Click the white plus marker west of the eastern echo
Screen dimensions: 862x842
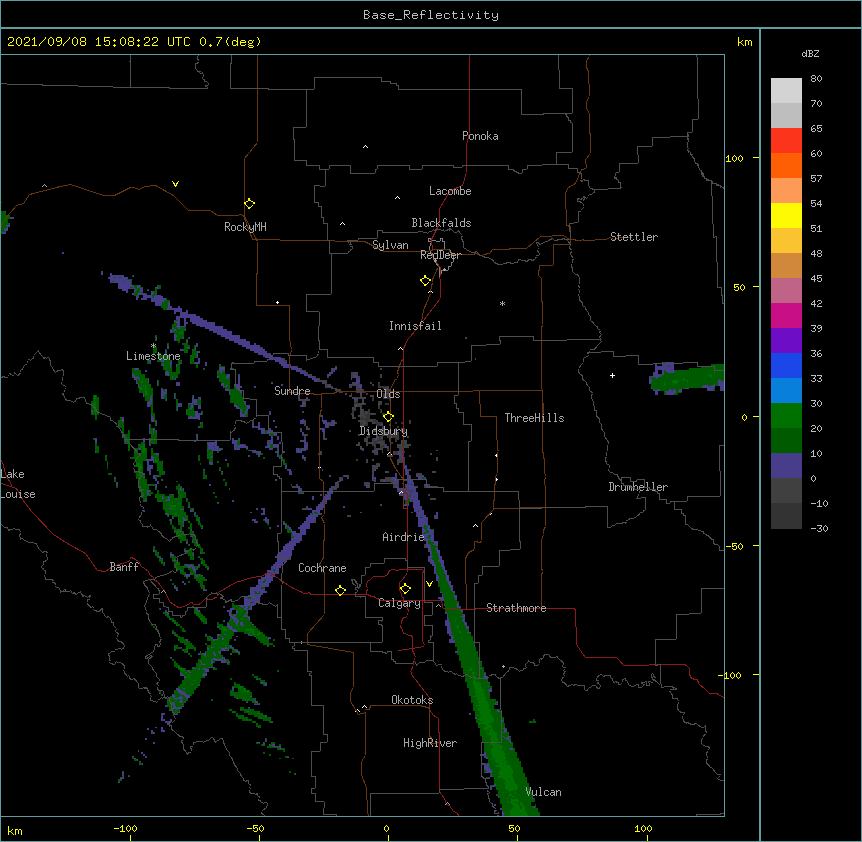click(612, 375)
